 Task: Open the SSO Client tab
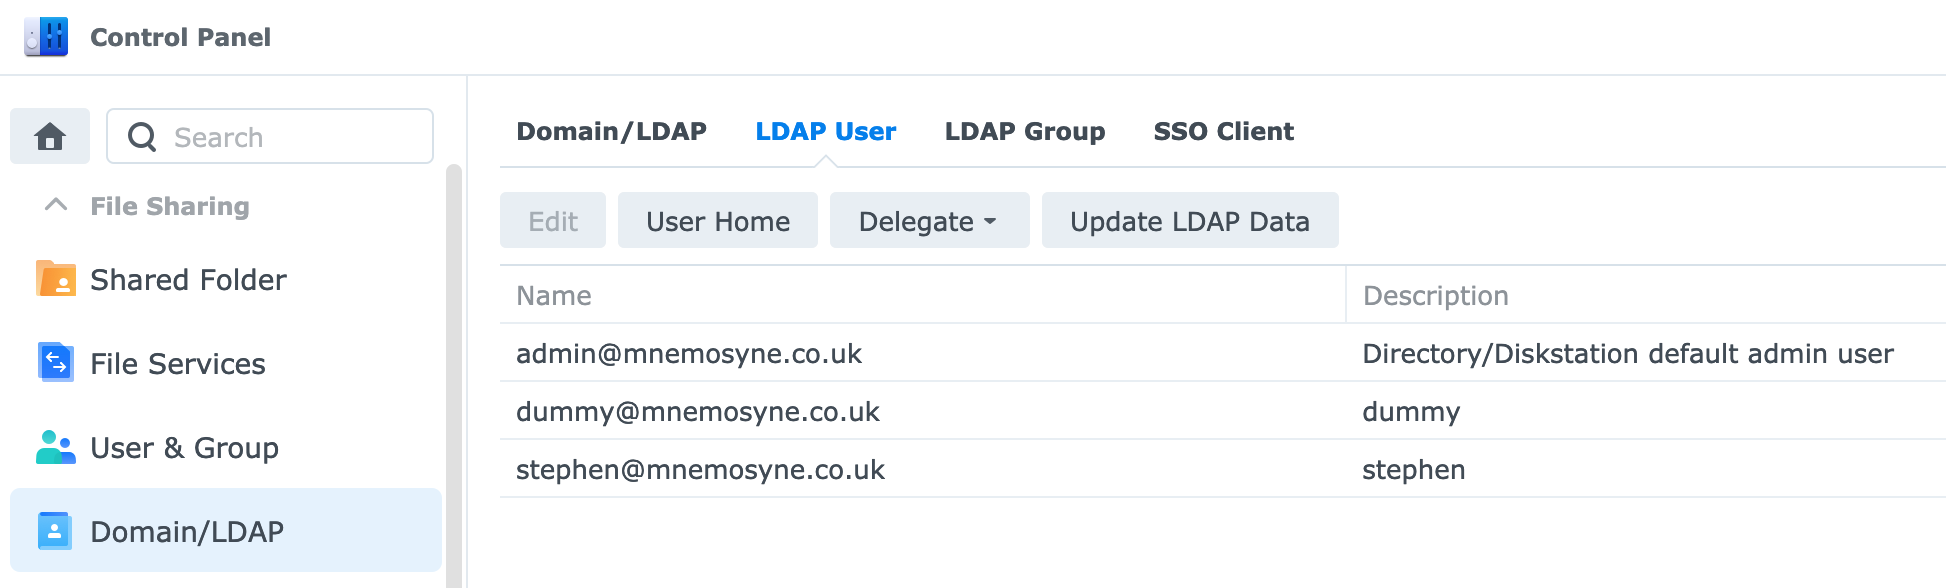1223,131
